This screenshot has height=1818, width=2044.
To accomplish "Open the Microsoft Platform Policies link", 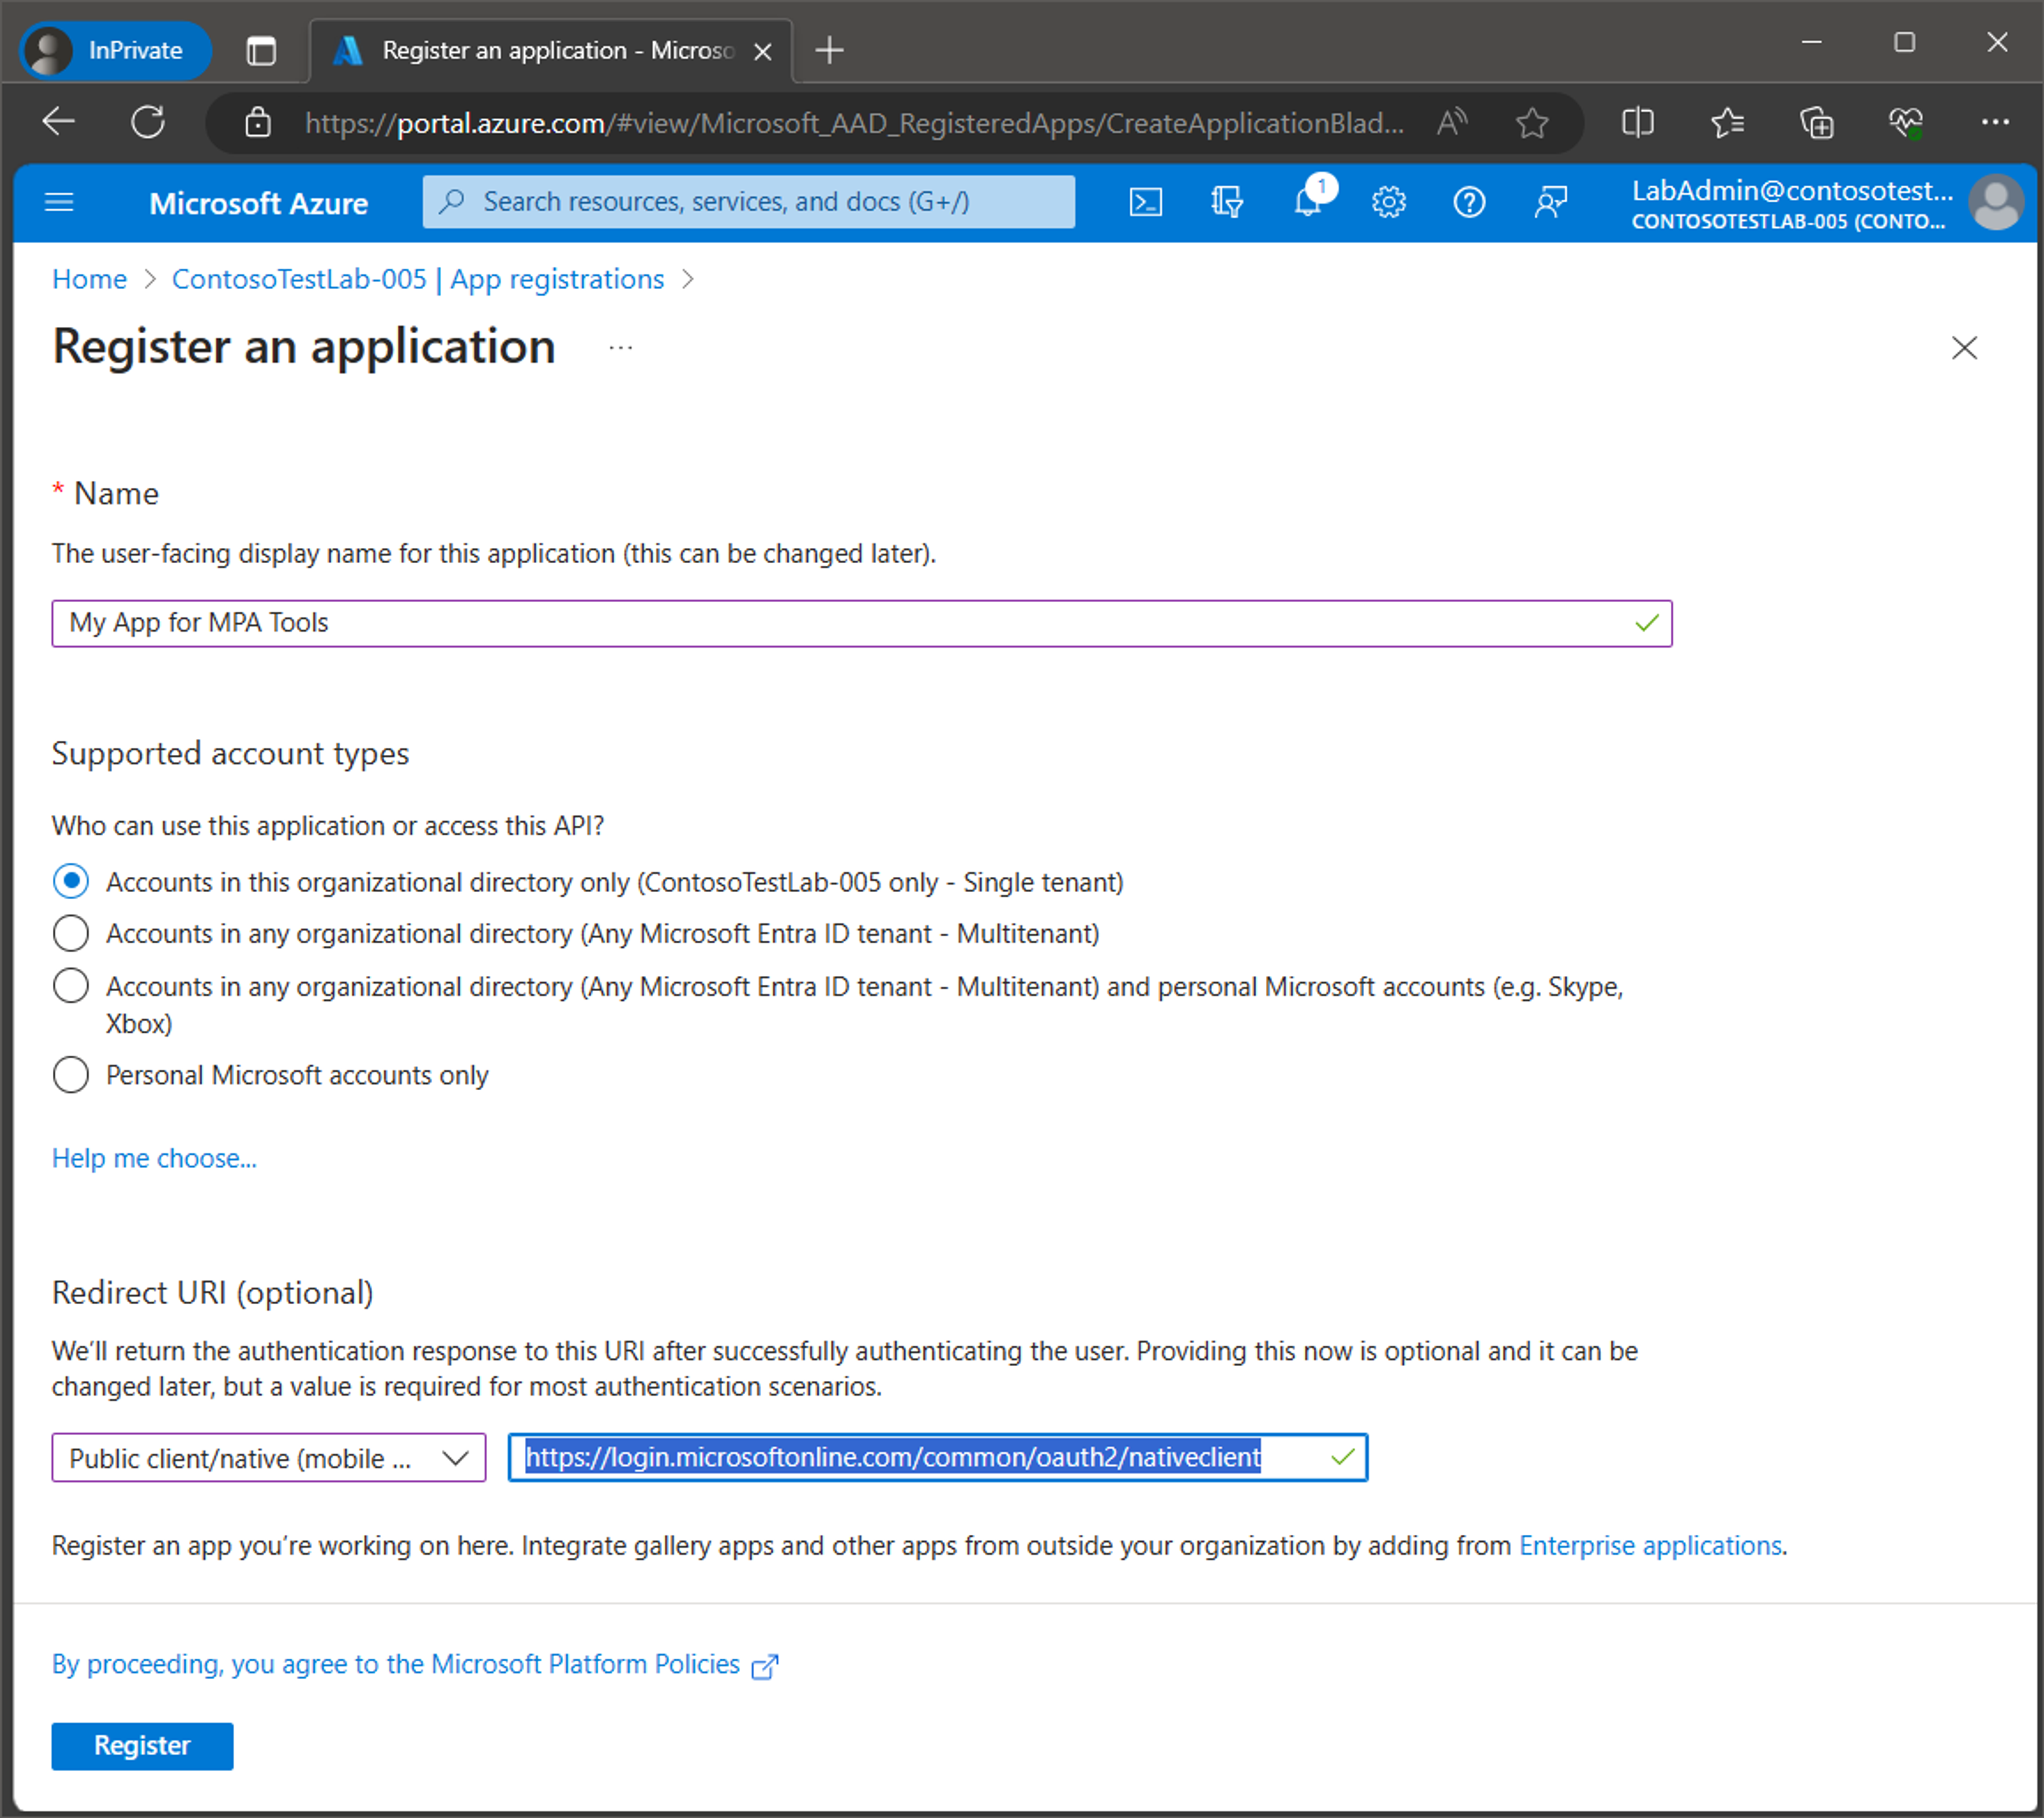I will (x=415, y=1664).
